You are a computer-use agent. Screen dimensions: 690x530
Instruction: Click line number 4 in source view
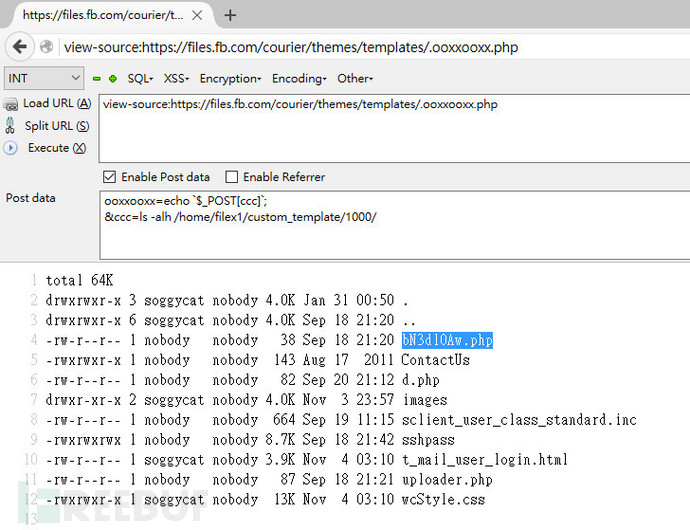pos(34,340)
